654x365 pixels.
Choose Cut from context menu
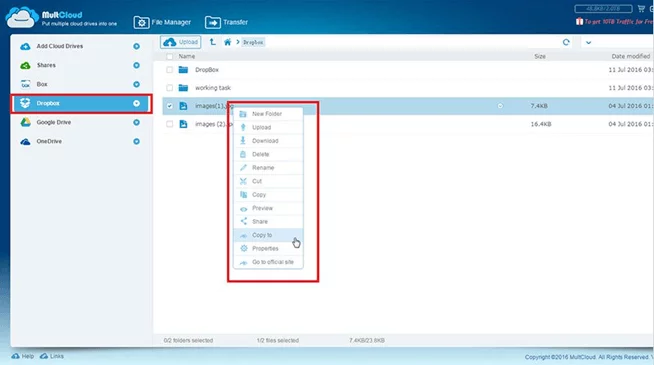pyautogui.click(x=268, y=181)
